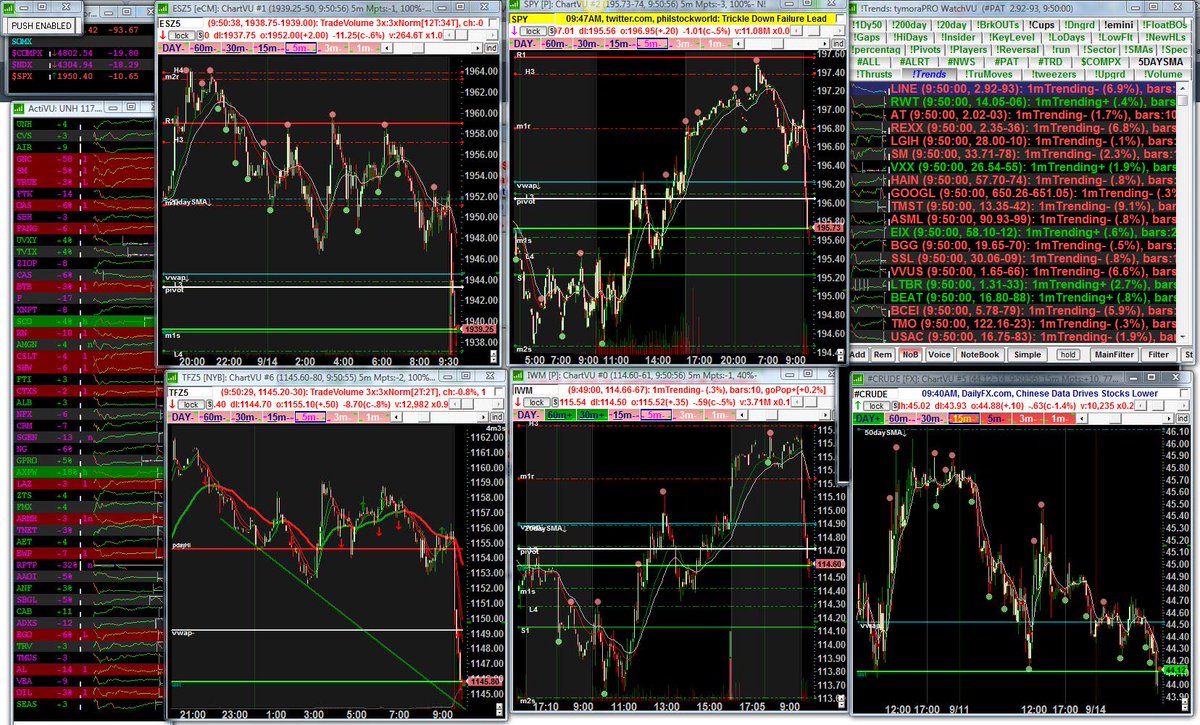
Task: Select the BEAT trending row
Action: (1015, 297)
